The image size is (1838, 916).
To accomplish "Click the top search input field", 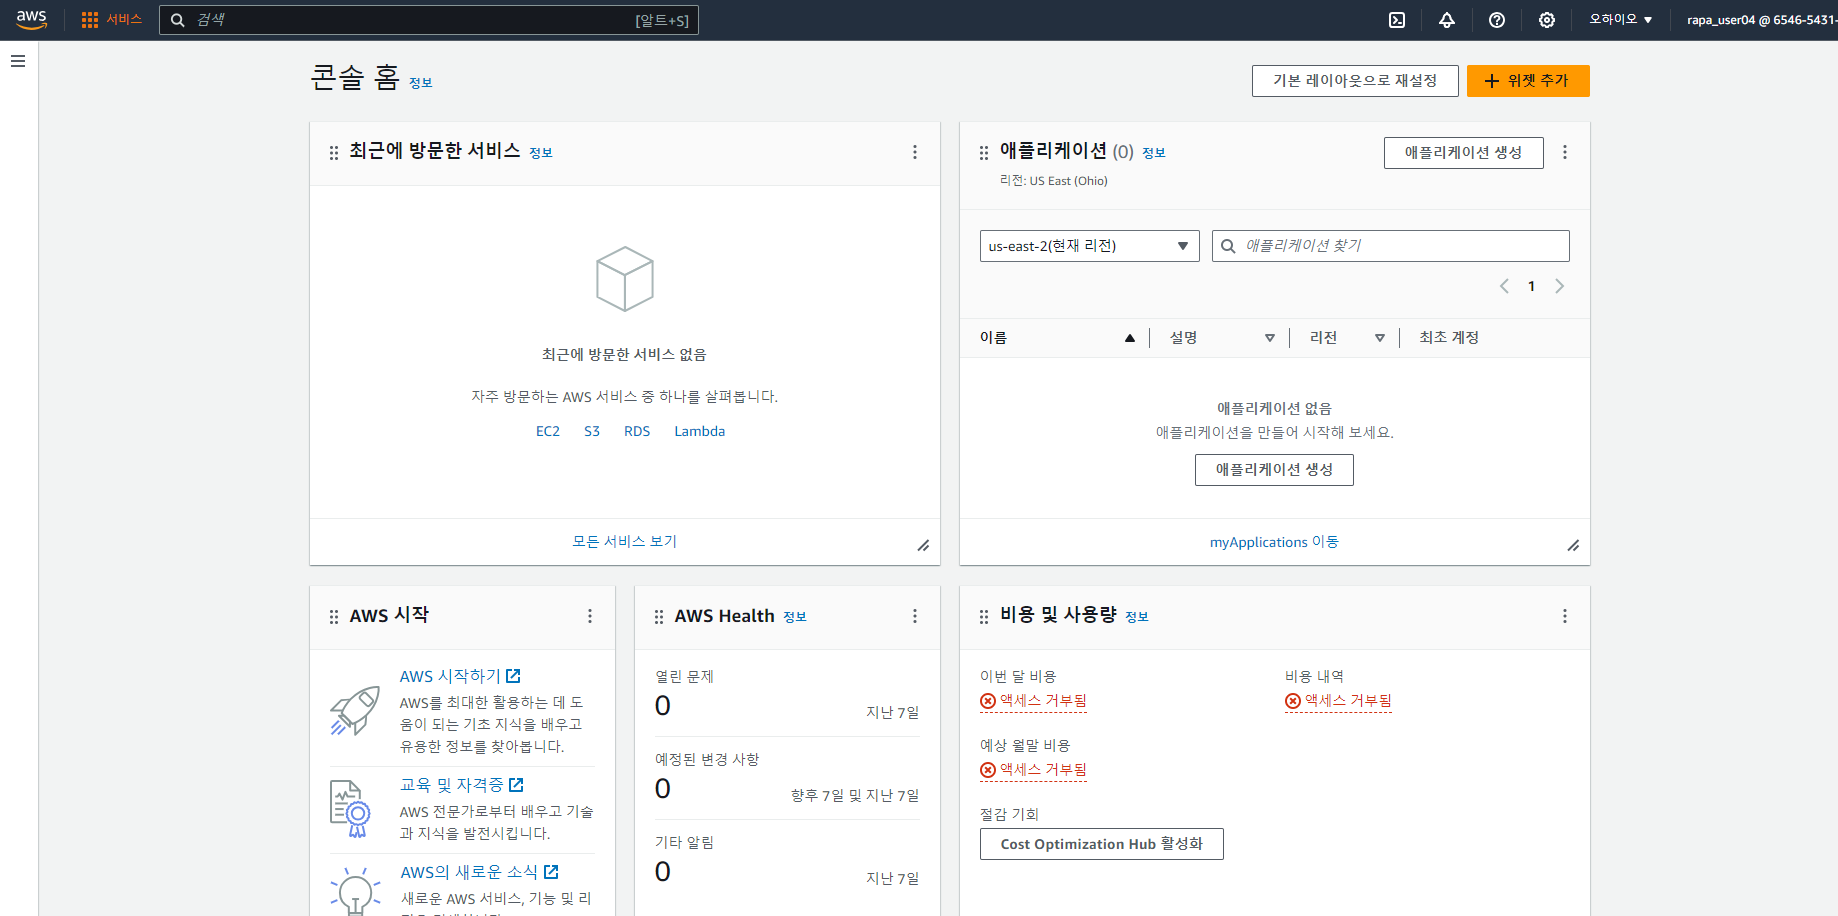I will coord(429,20).
